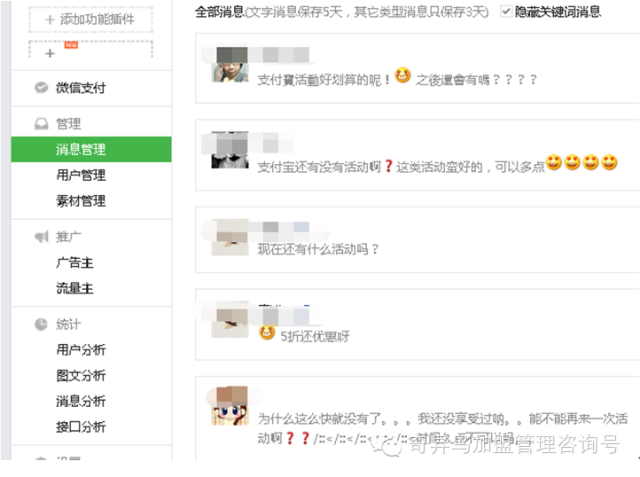The width and height of the screenshot is (640, 477).
Task: Click the plus icon with the new badge
Action: (50, 53)
